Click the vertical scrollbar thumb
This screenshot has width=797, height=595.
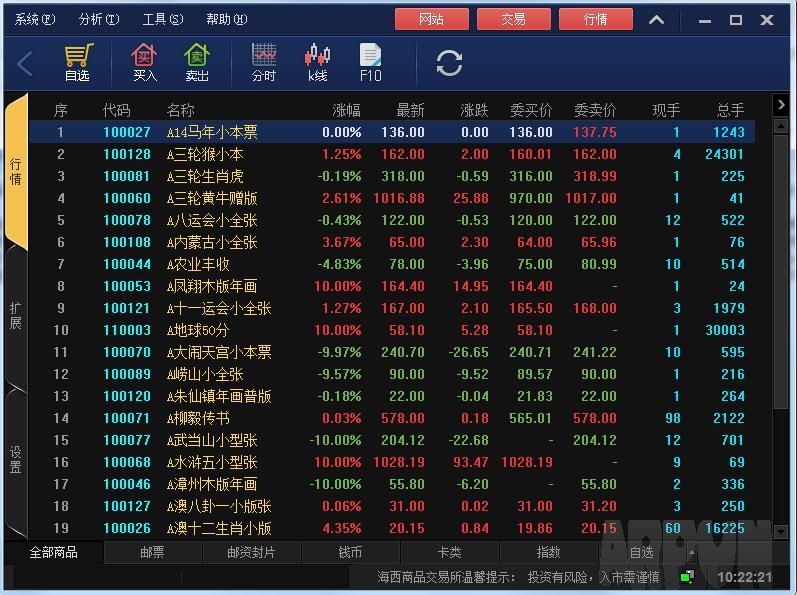(781, 270)
